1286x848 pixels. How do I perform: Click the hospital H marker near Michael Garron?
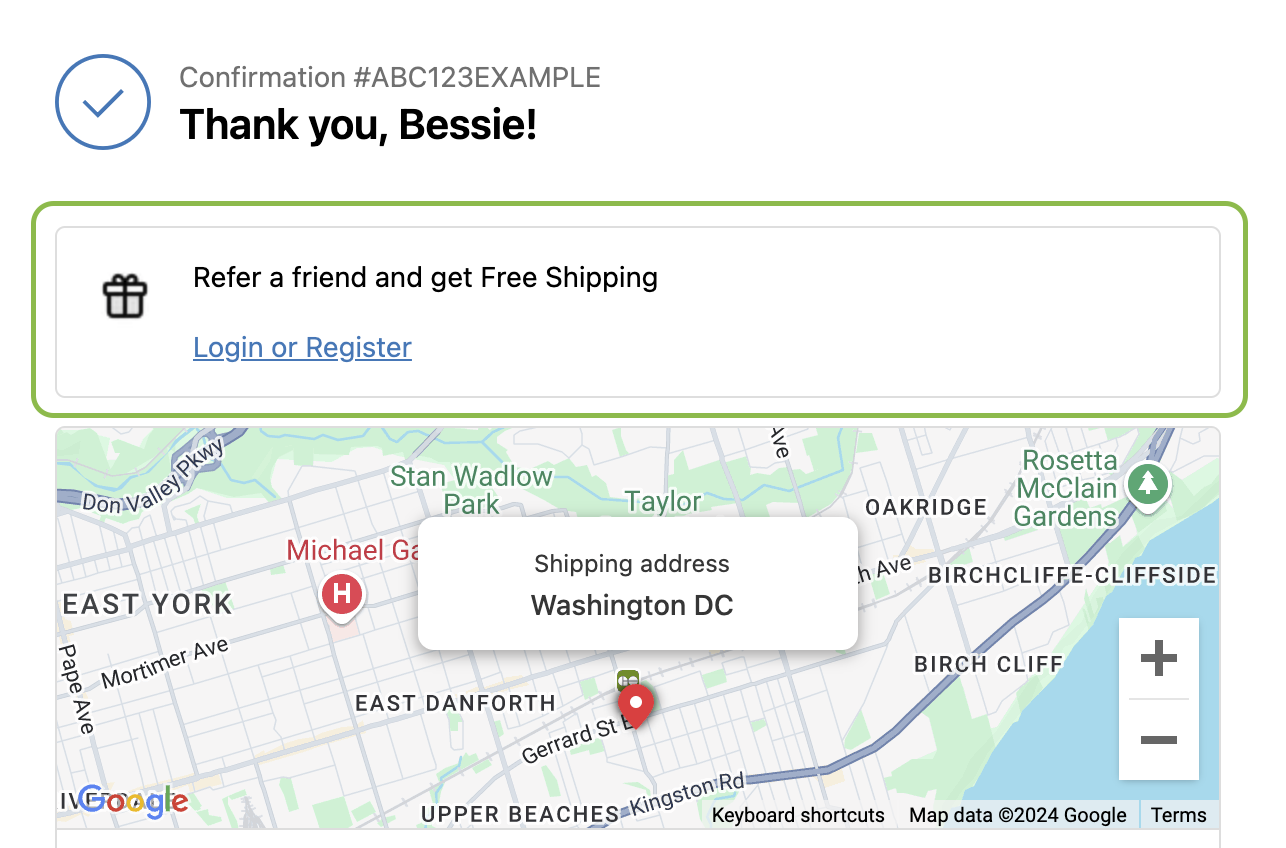coord(341,594)
